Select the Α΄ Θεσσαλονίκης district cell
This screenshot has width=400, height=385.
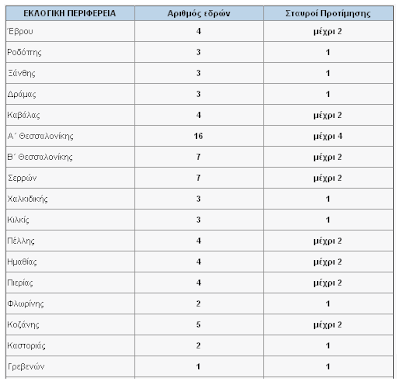click(x=70, y=136)
